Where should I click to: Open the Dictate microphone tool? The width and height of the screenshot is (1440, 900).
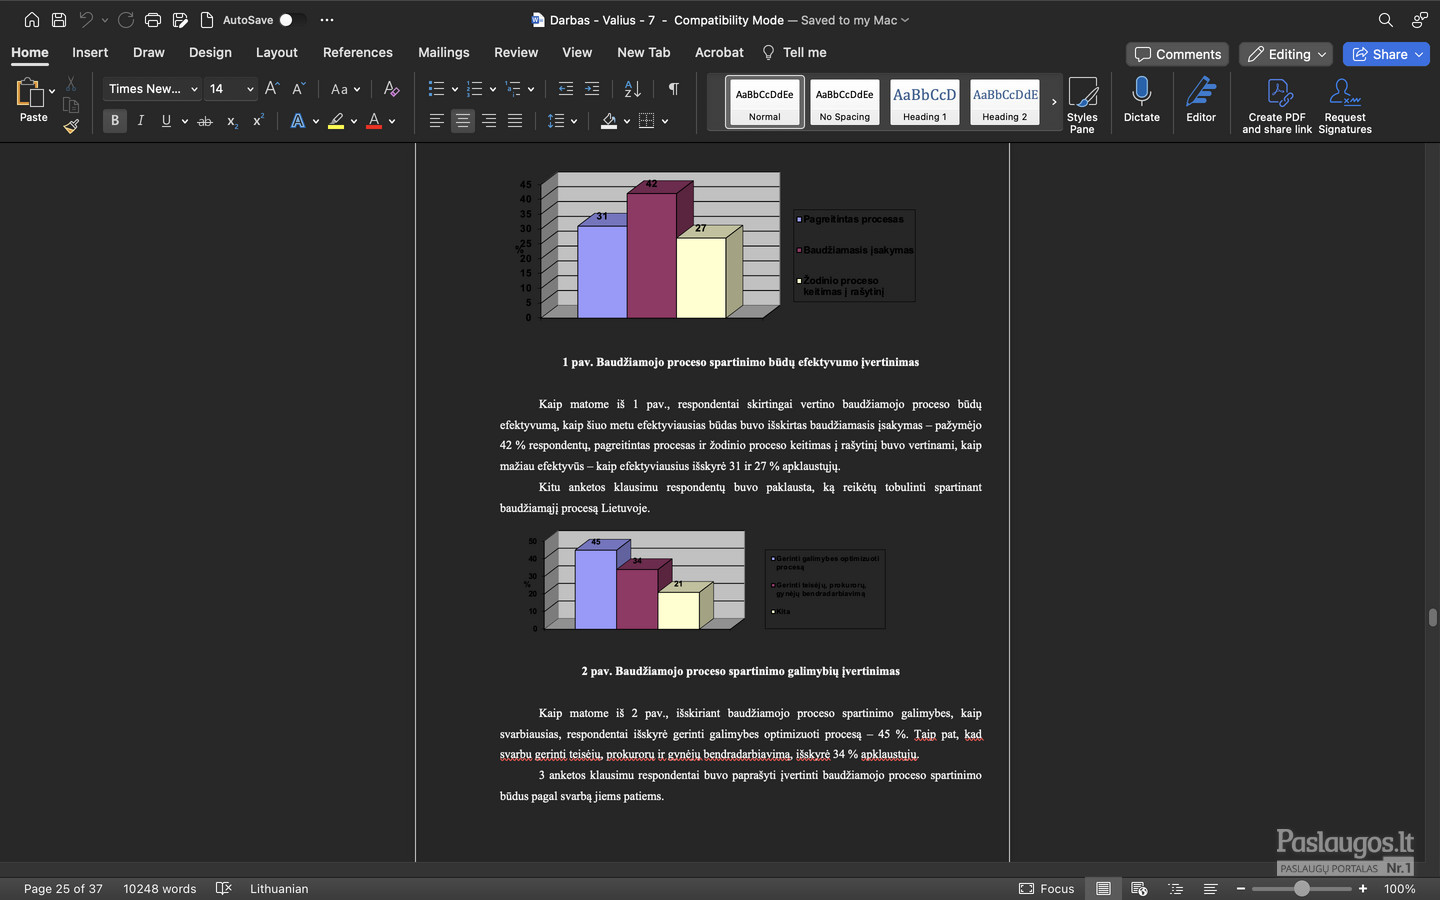pyautogui.click(x=1141, y=101)
